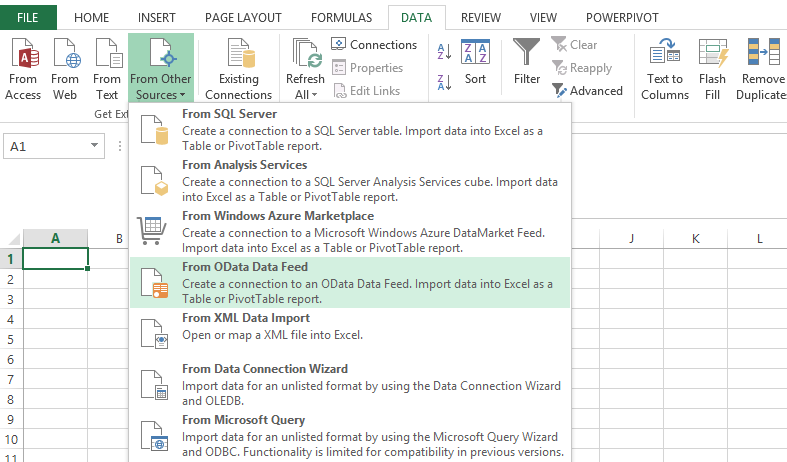
Task: Open the Connections dialog
Action: pyautogui.click(x=374, y=45)
